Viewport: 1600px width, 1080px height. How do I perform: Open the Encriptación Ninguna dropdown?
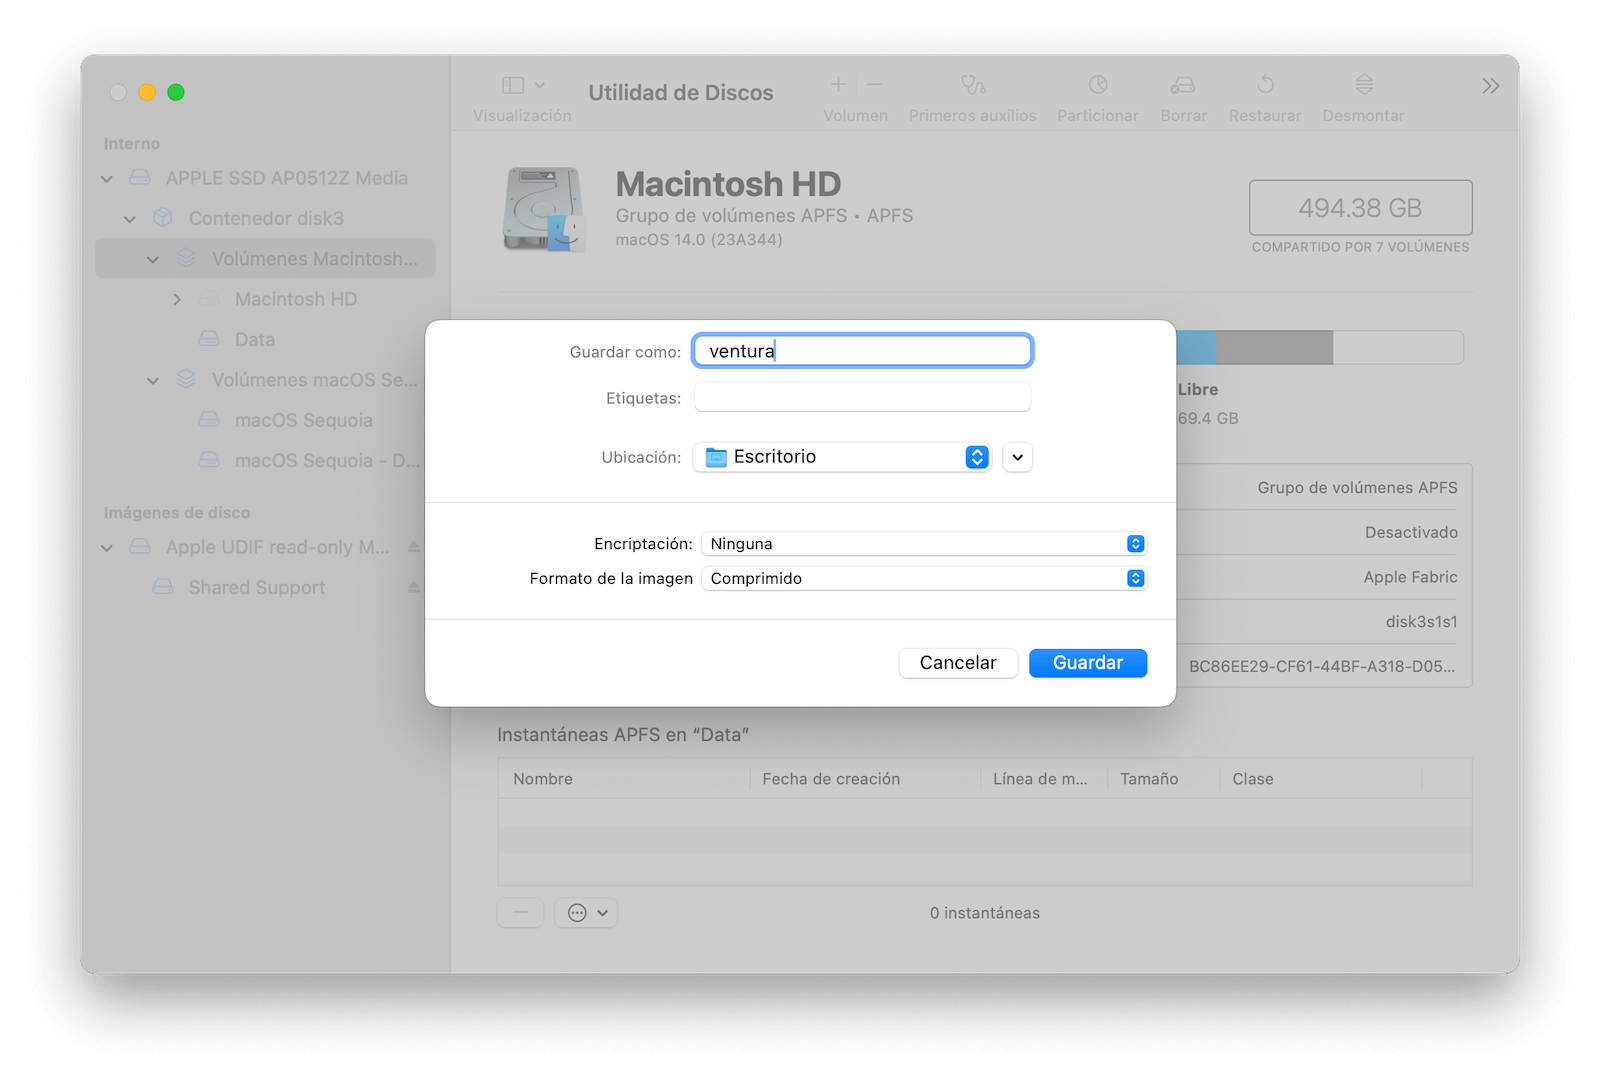924,544
